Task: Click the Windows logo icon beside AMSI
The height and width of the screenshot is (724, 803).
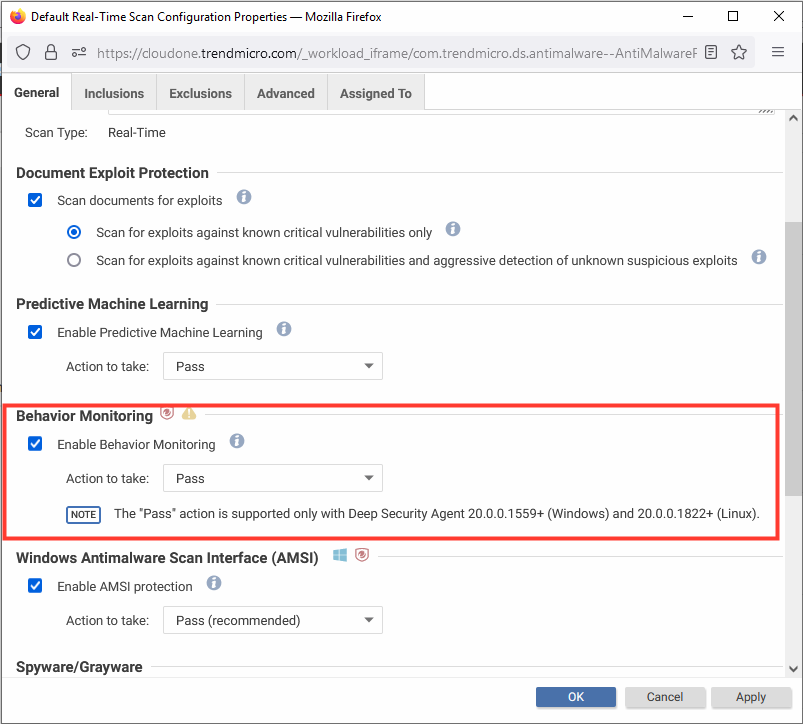Action: click(x=340, y=555)
